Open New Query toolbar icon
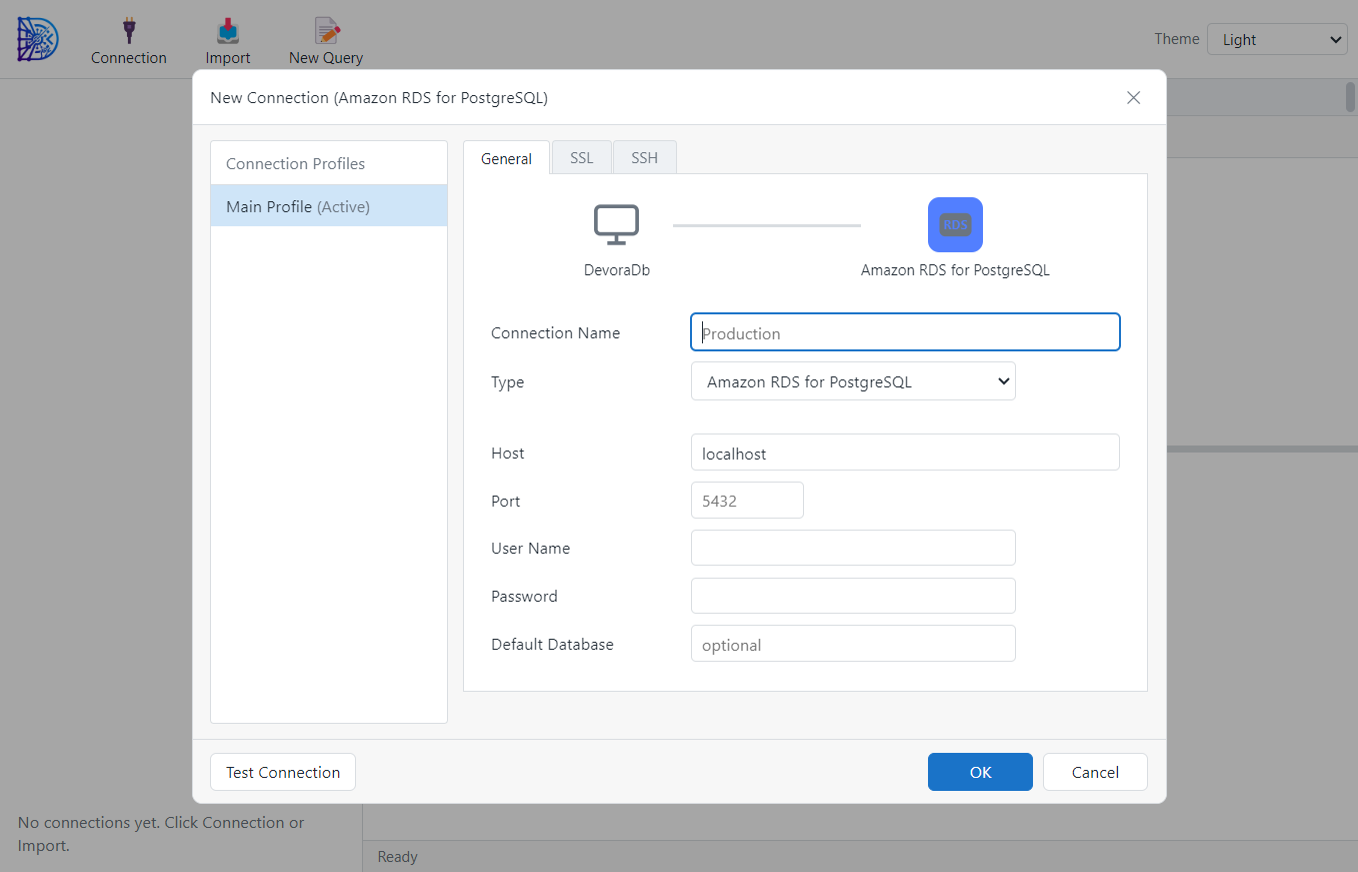1358x872 pixels. 326,30
